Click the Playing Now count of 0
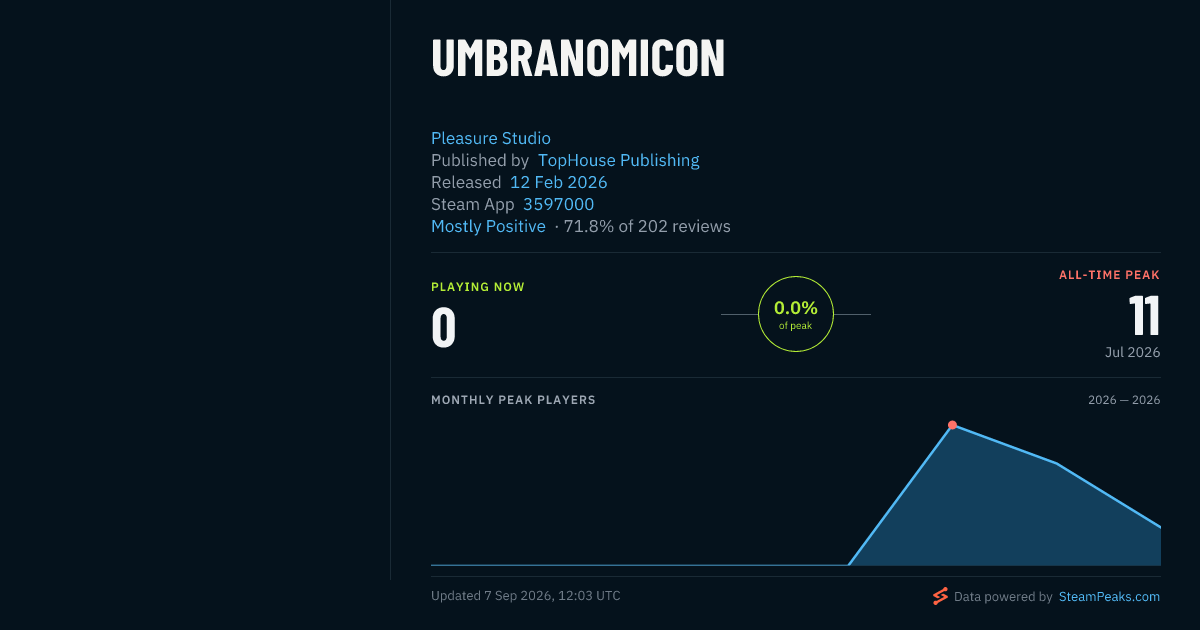Screen dimensions: 1200x630 [x=444, y=328]
